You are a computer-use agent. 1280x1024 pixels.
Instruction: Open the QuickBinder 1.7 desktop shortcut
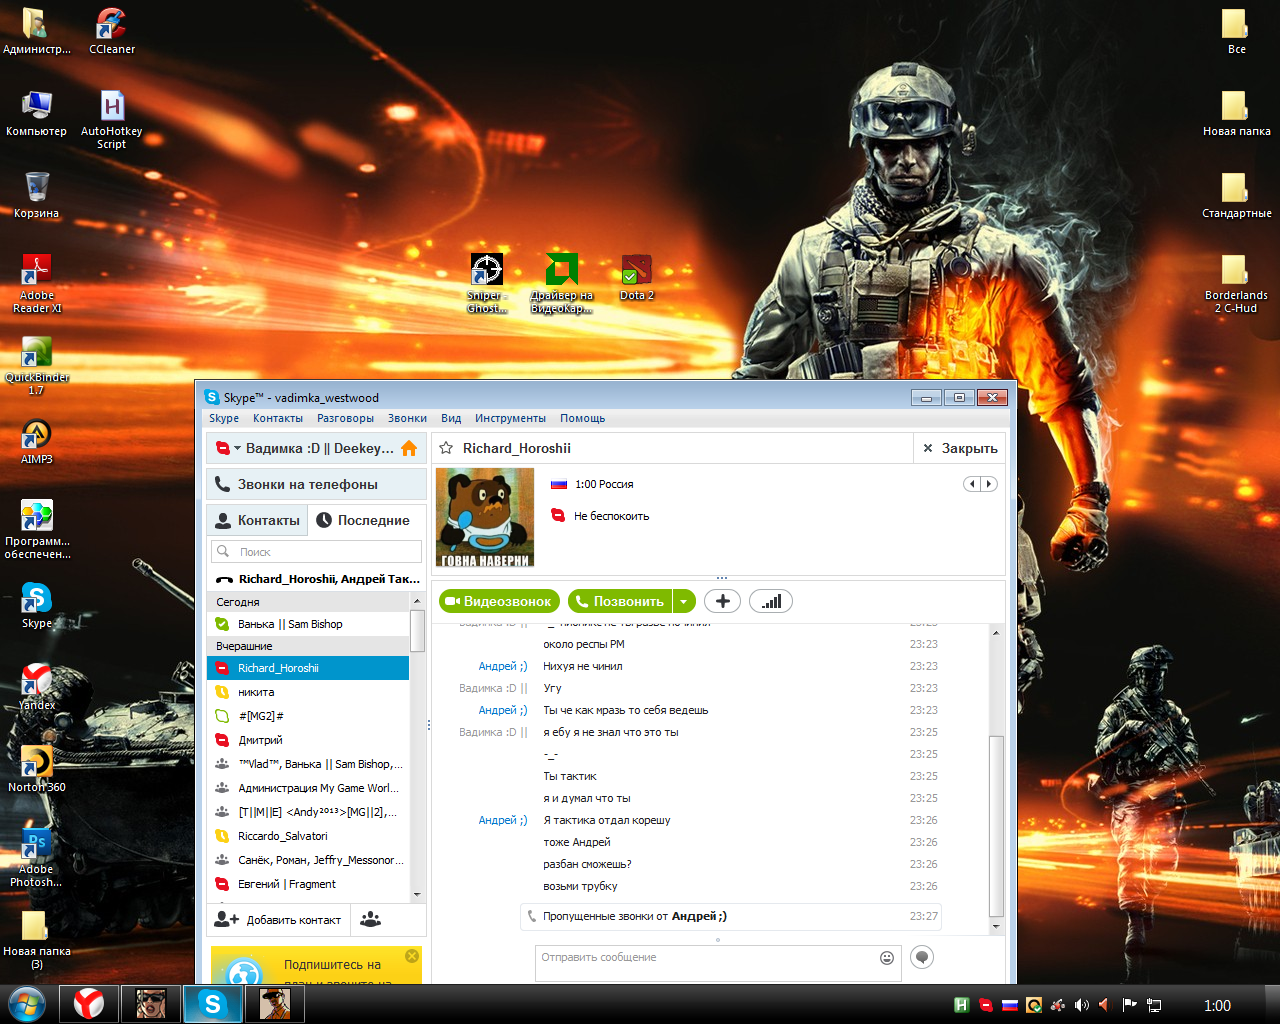[37, 365]
